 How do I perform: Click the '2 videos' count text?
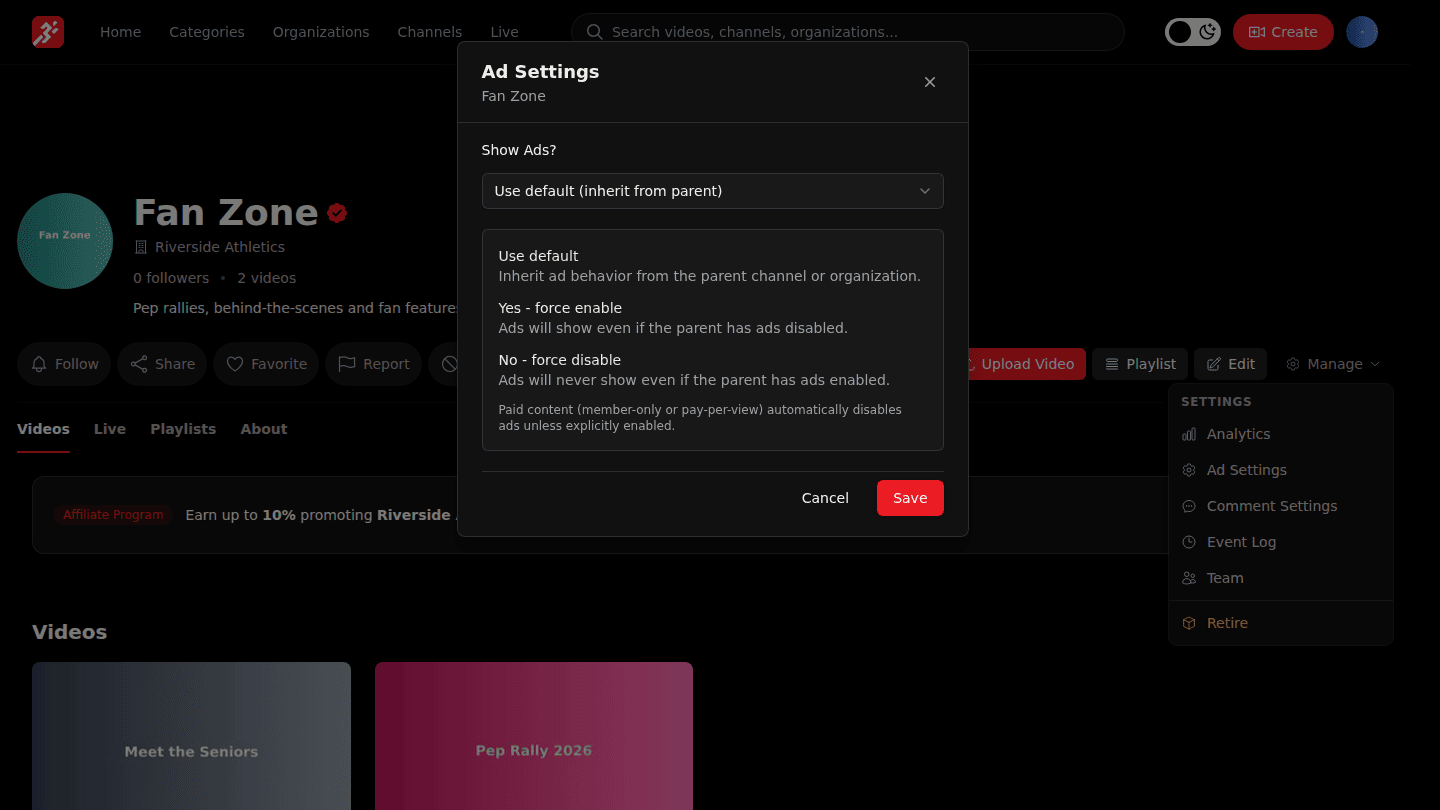pos(267,278)
